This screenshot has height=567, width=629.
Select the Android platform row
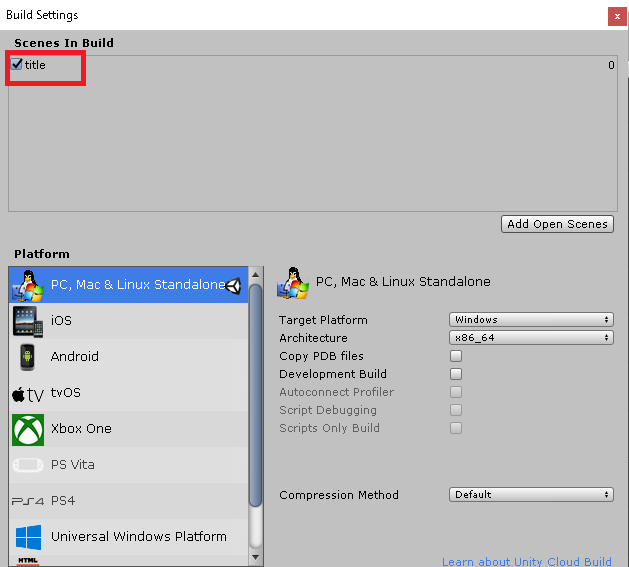click(128, 357)
